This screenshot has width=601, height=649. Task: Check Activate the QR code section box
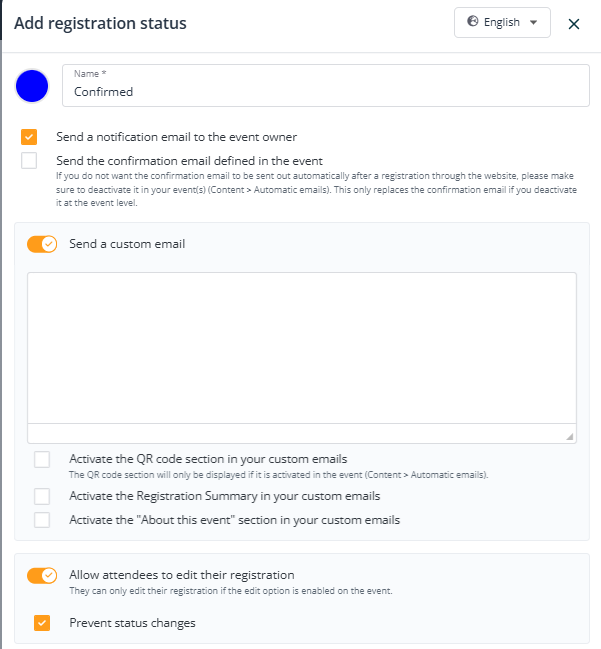42,459
